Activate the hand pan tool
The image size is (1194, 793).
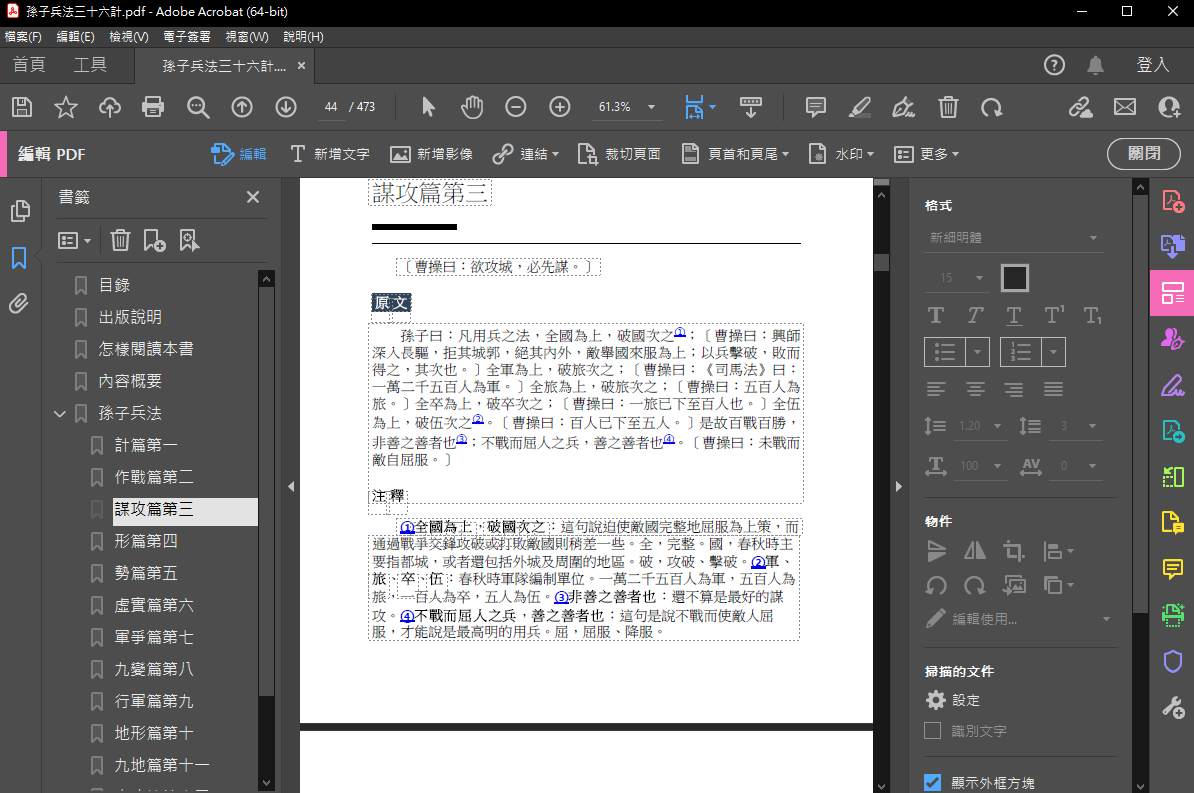472,107
